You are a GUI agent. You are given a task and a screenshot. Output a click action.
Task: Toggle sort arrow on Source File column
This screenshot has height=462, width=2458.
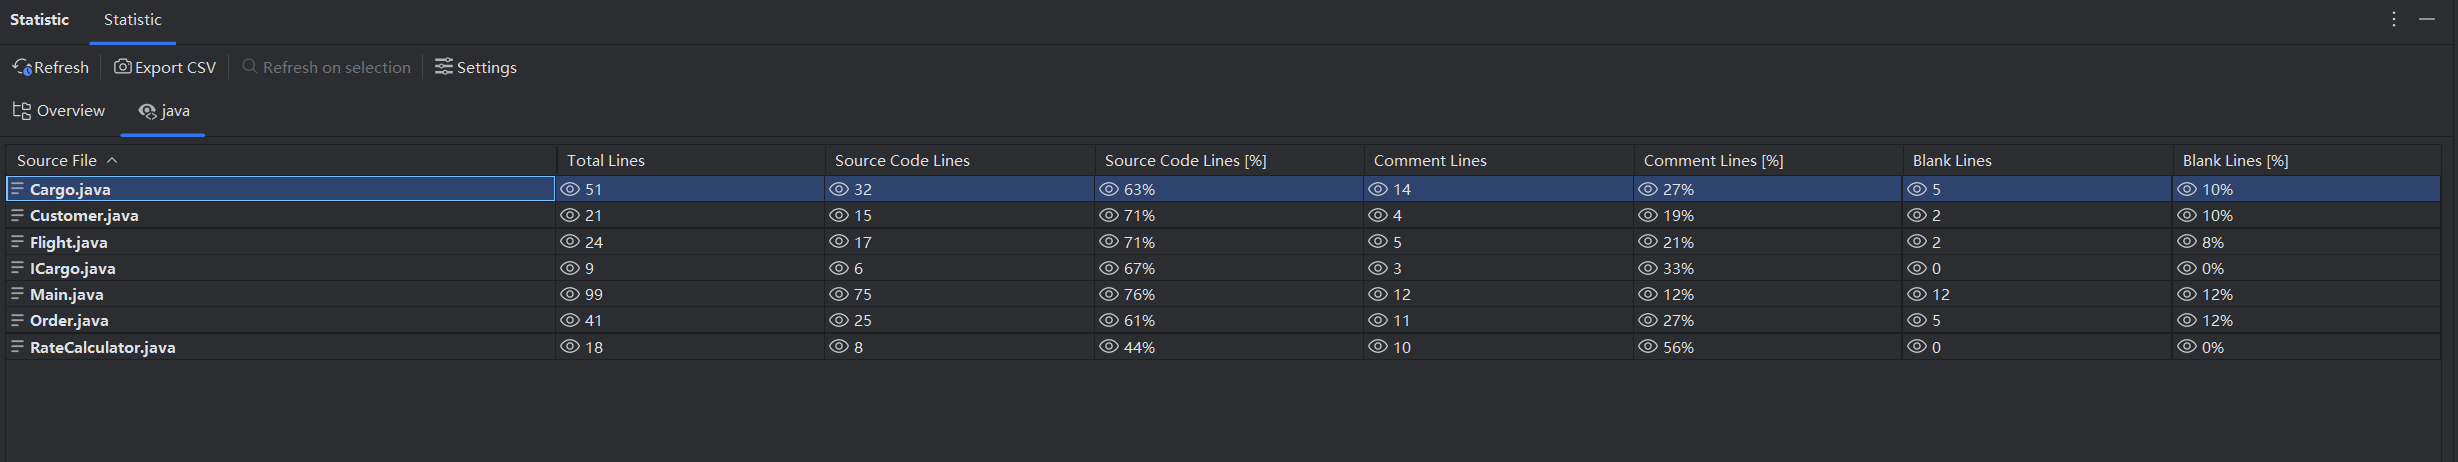pos(112,160)
